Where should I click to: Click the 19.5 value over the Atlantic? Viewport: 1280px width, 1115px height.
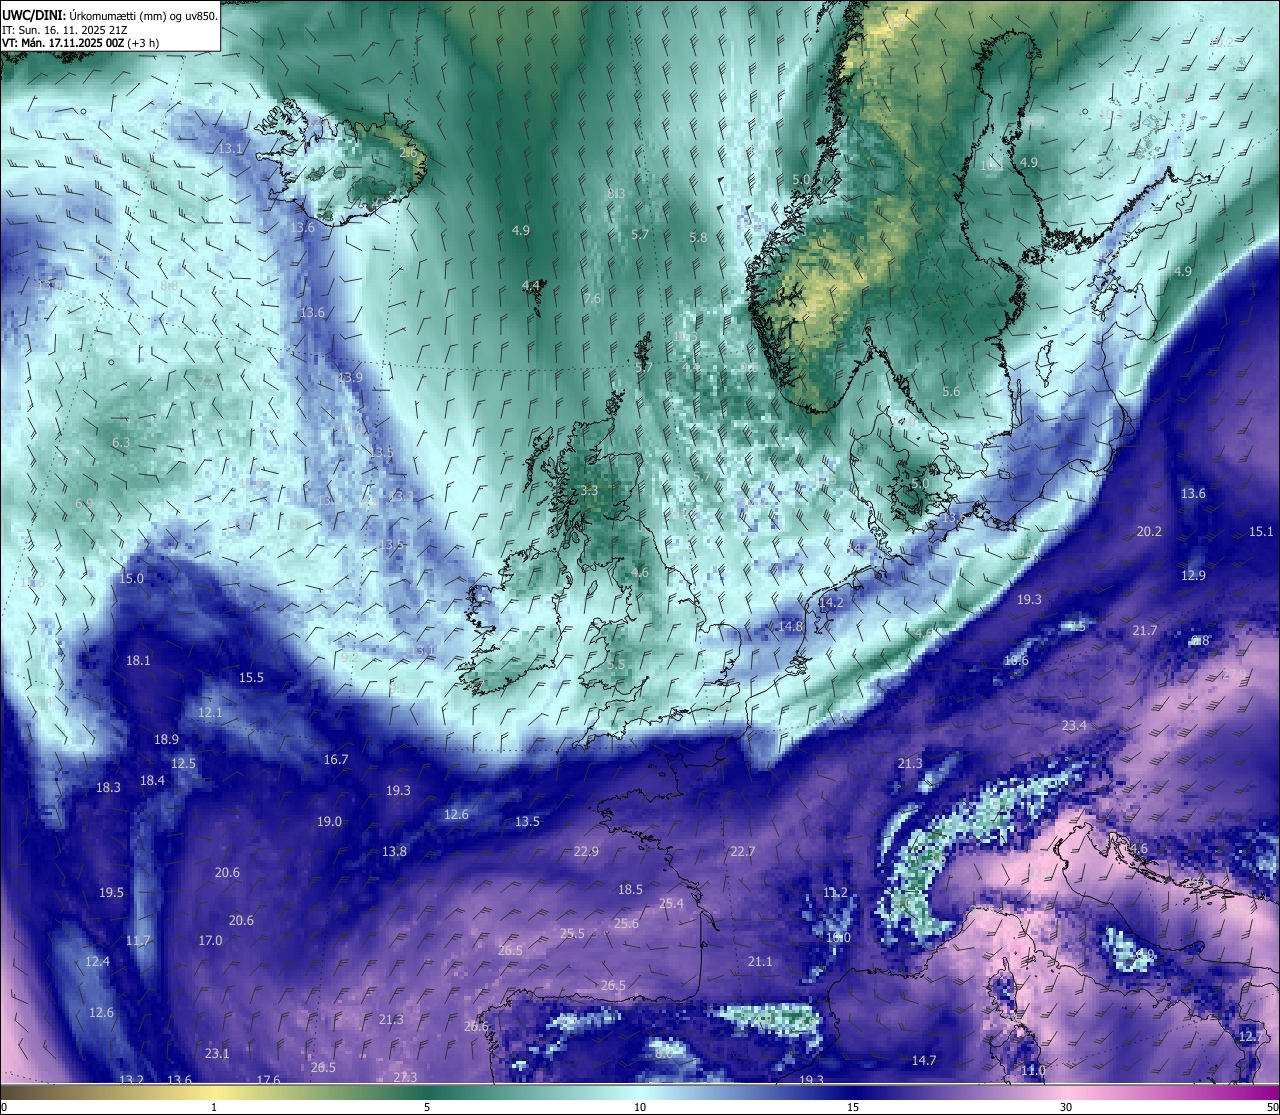pos(111,892)
